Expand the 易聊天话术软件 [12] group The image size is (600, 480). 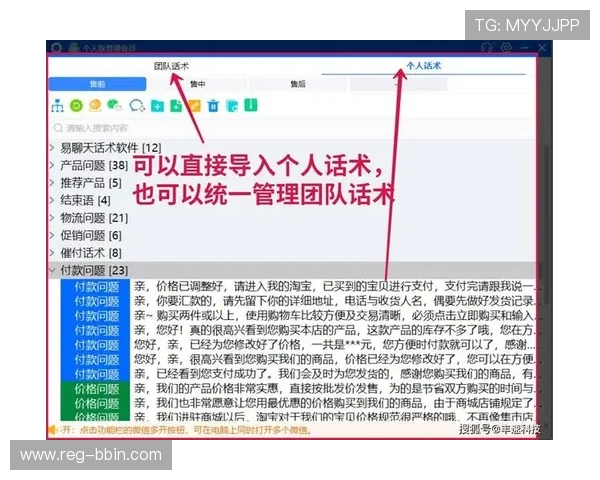click(52, 148)
